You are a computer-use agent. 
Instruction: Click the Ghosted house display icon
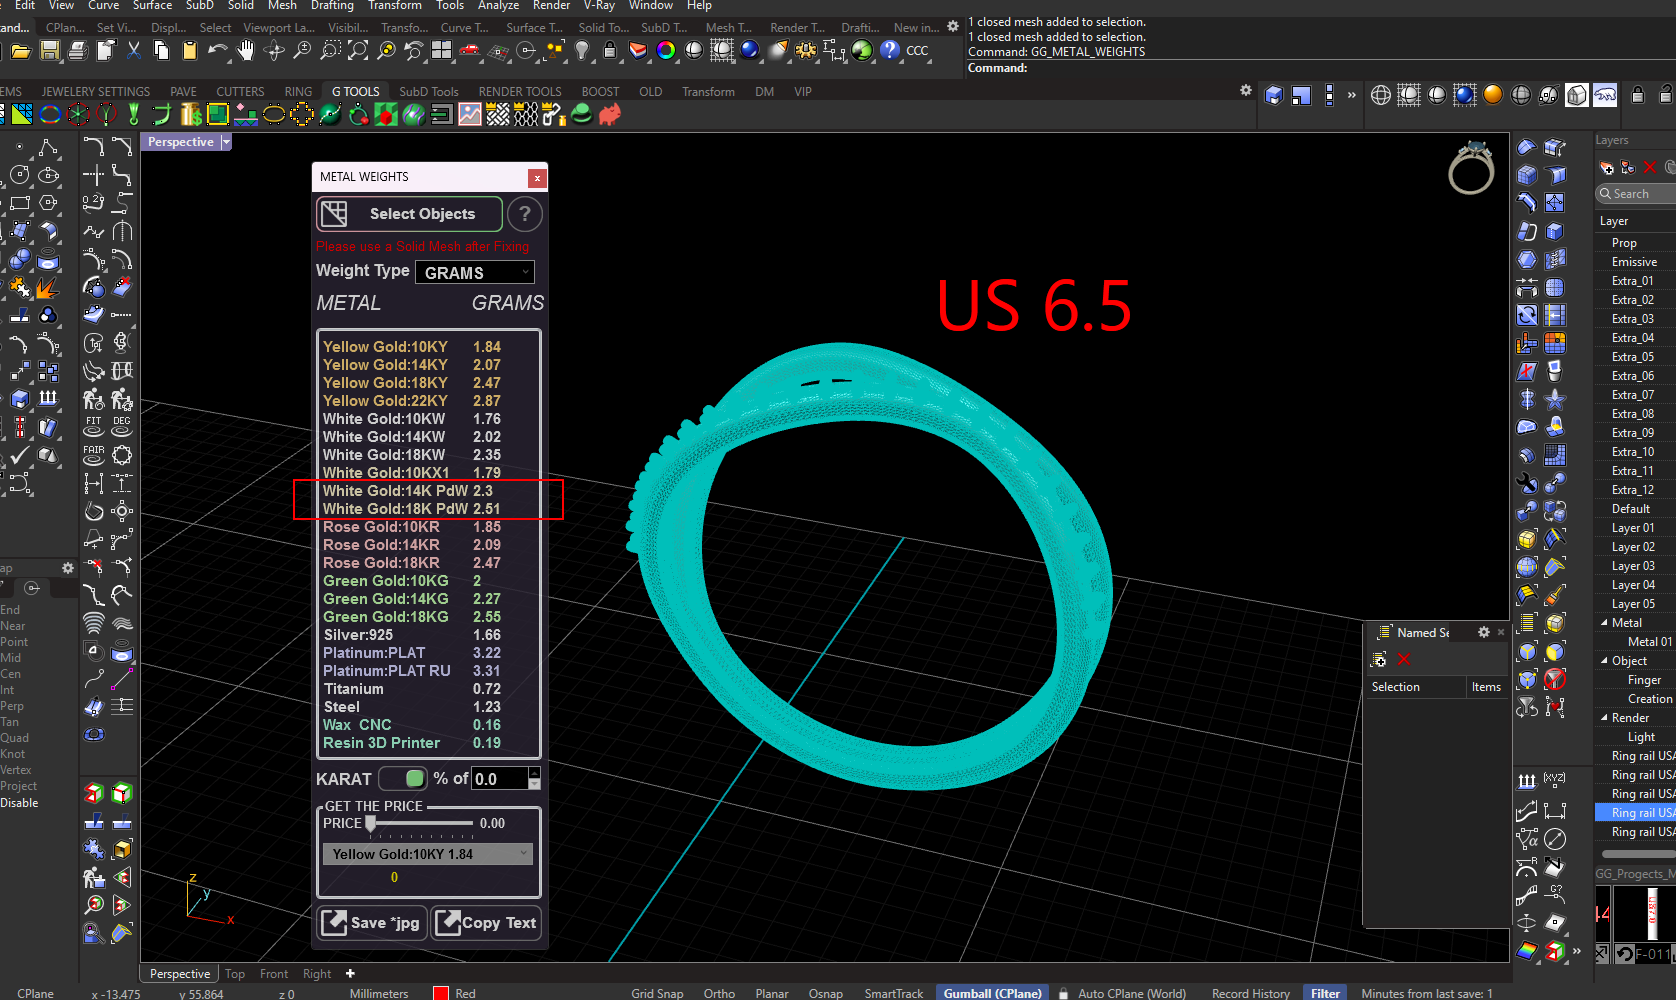coord(1577,95)
